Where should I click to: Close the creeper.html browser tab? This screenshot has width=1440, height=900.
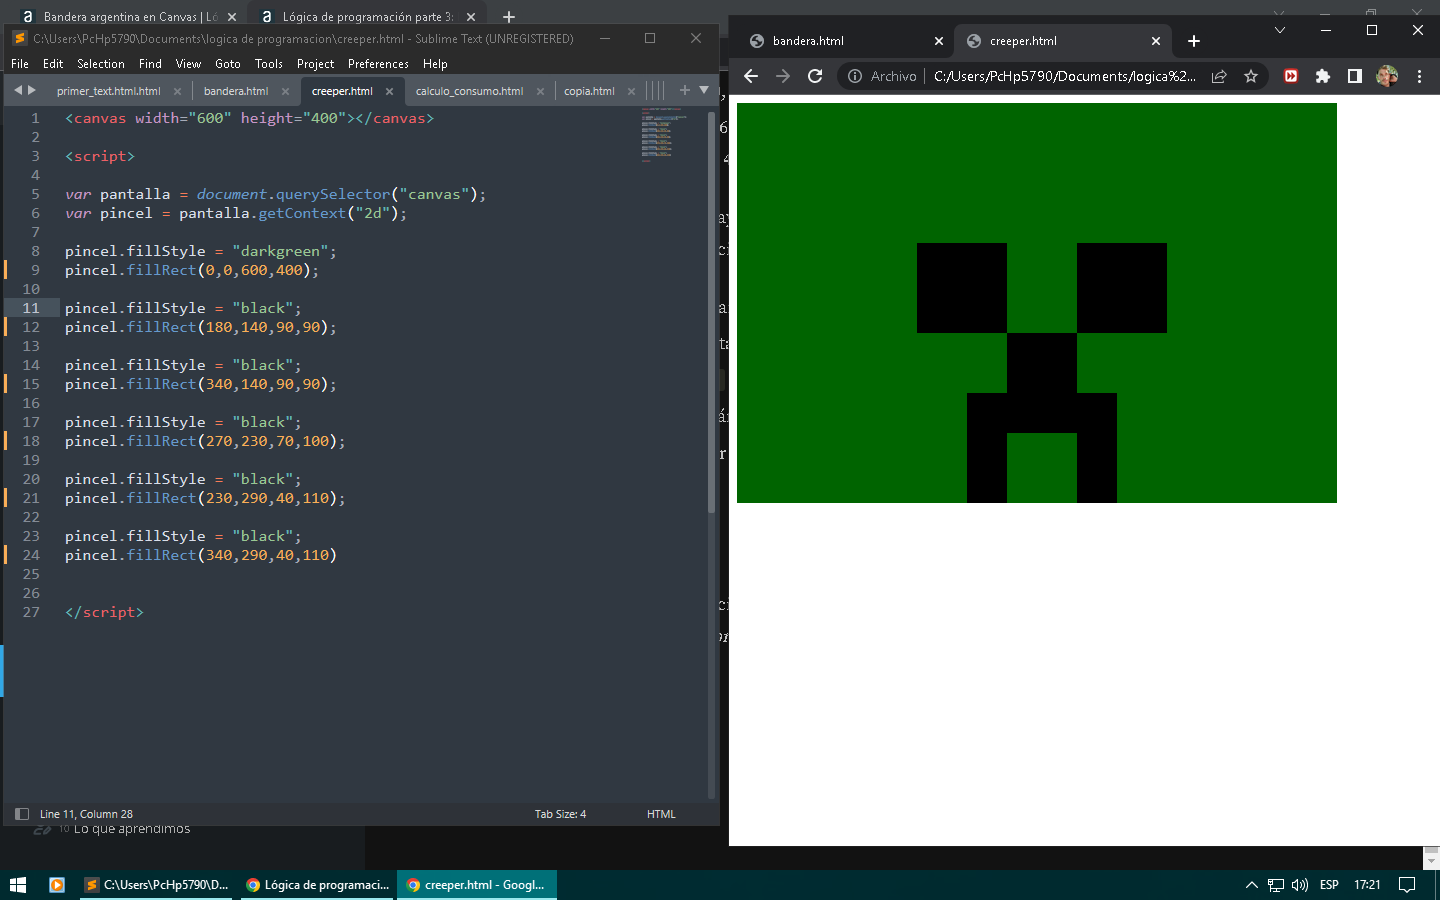coord(1156,41)
